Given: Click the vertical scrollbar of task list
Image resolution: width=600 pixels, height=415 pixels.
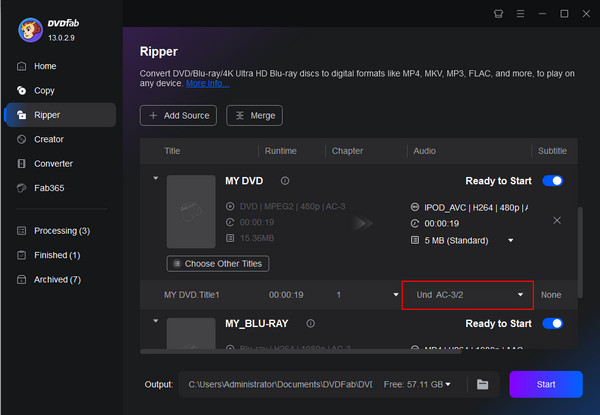Looking at the screenshot, I should tap(580, 252).
